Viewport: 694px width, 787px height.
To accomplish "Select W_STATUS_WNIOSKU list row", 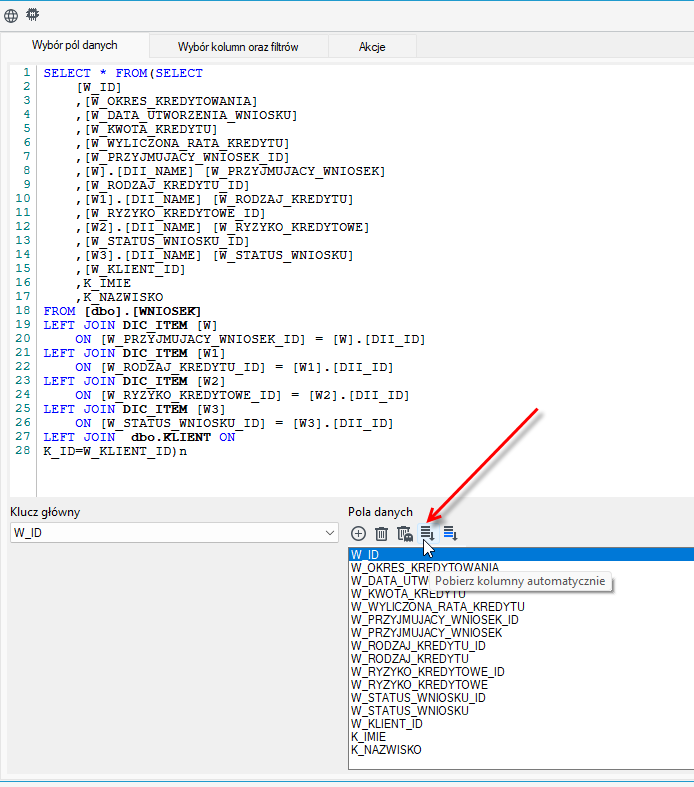I will pos(521,711).
